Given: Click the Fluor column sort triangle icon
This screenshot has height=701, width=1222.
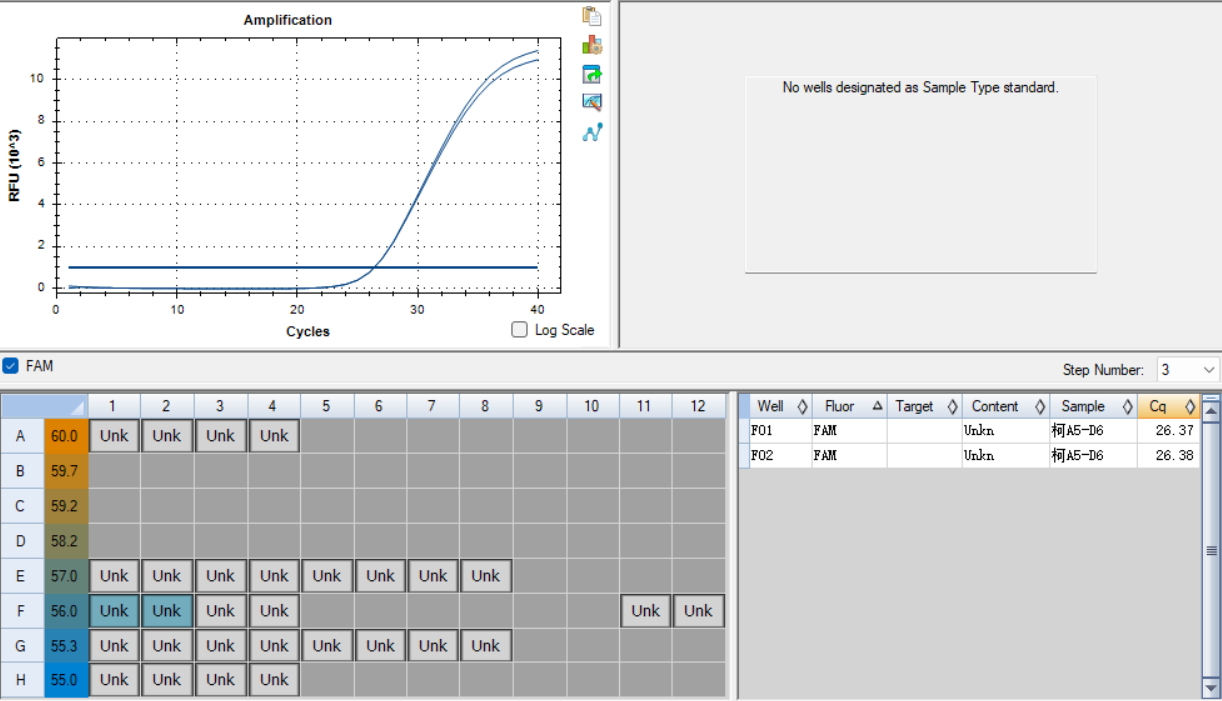Looking at the screenshot, I should tap(877, 407).
